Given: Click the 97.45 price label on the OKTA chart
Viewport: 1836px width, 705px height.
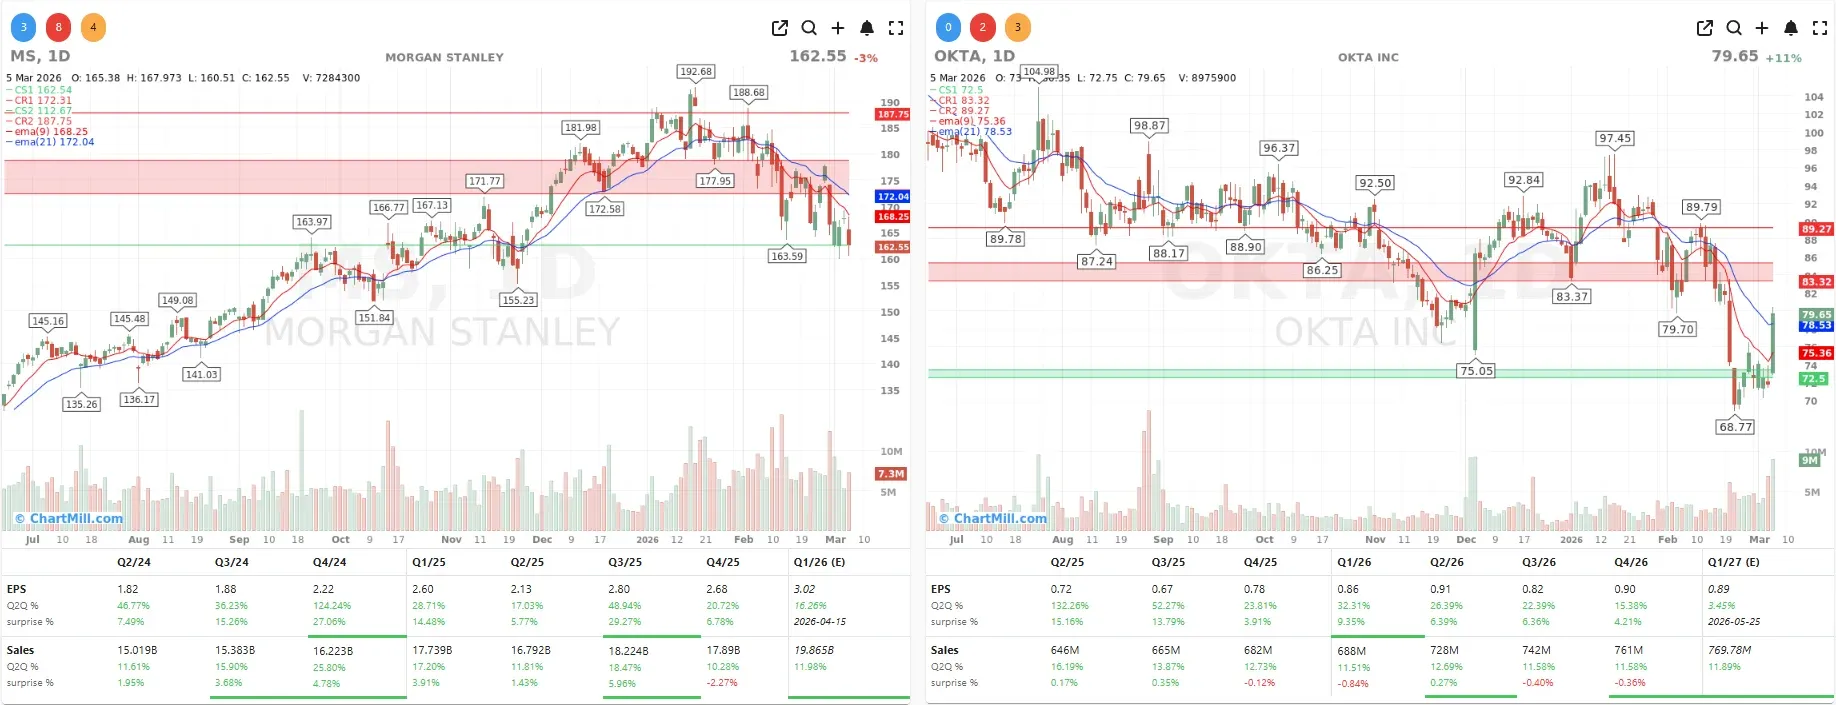Looking at the screenshot, I should coord(1615,138).
